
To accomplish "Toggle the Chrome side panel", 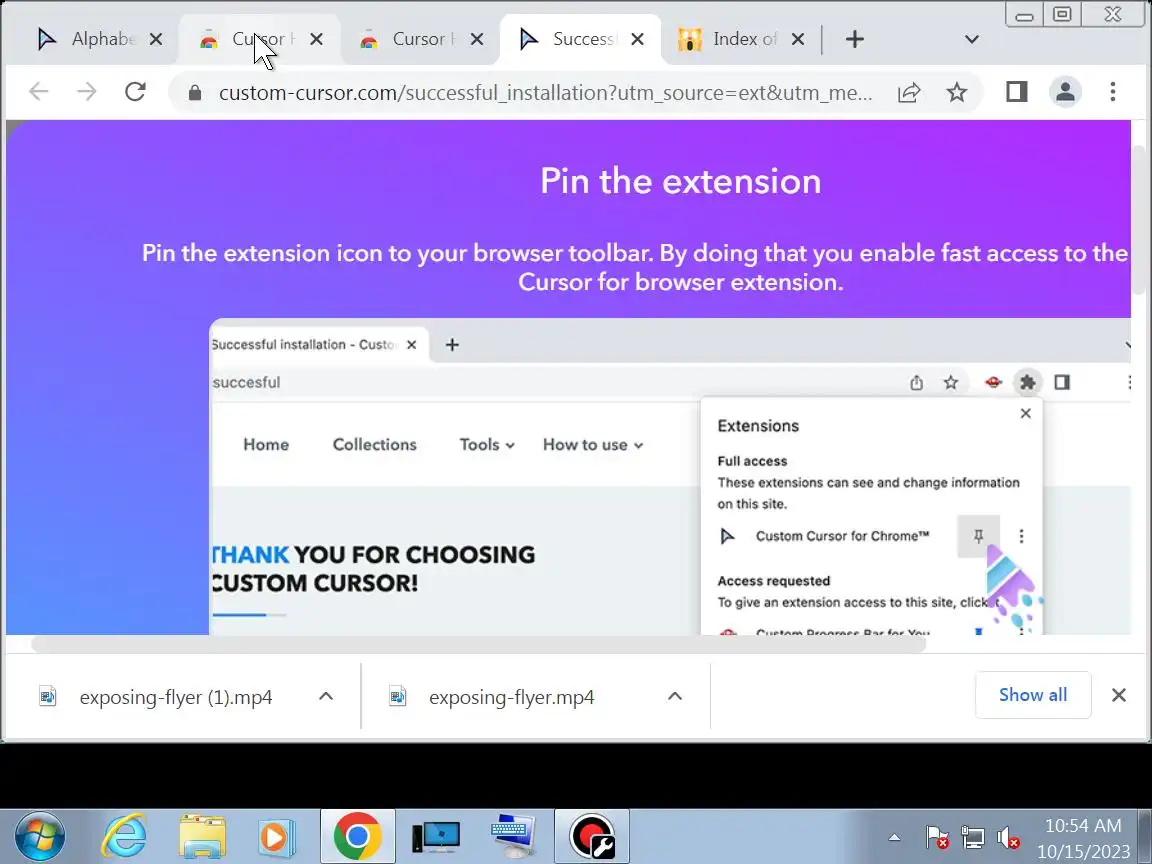I will click(x=1017, y=92).
